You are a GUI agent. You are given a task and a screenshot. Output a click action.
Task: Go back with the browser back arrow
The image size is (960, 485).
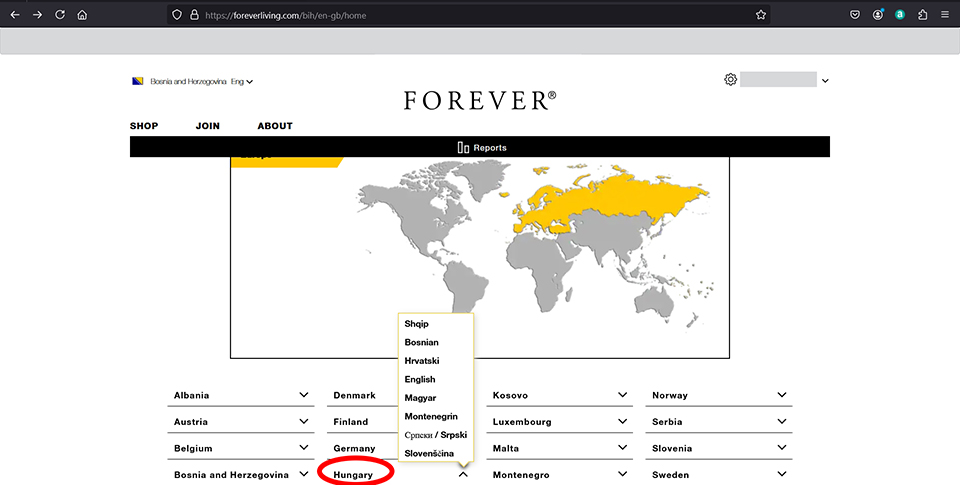click(15, 15)
